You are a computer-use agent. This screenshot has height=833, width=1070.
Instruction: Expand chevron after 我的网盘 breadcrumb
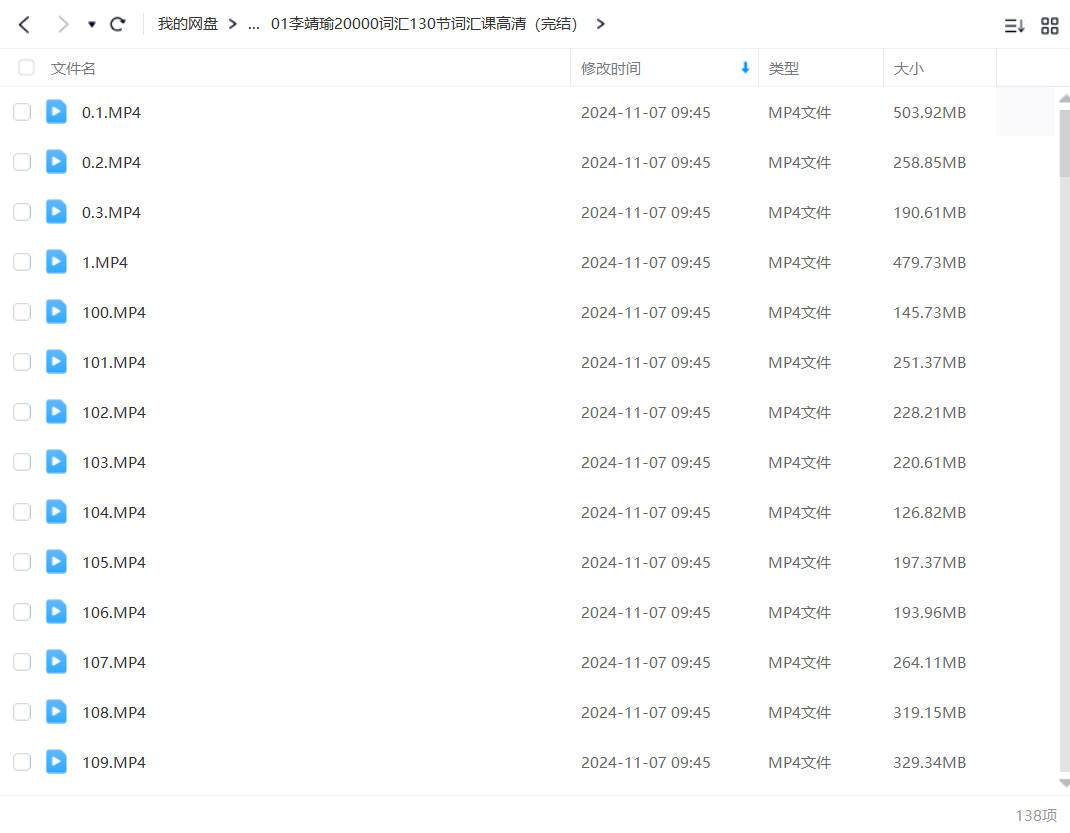[233, 24]
